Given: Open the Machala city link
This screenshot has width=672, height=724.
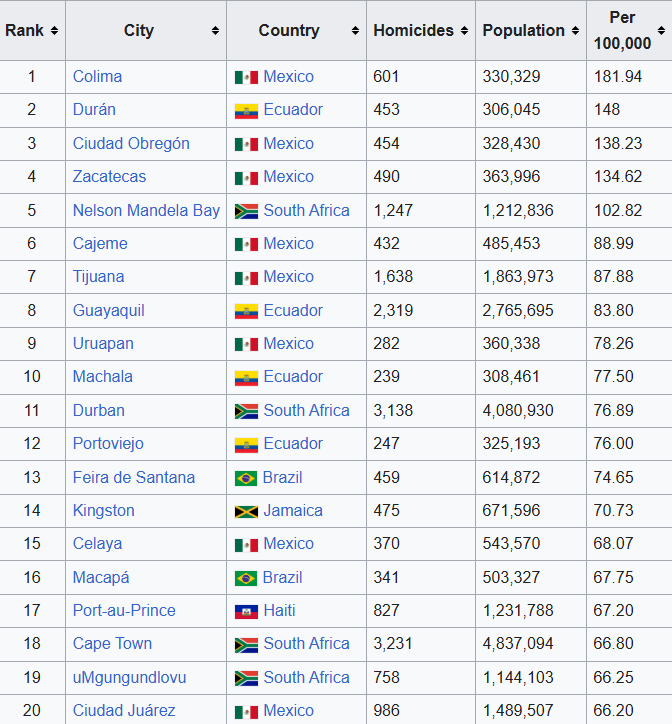Looking at the screenshot, I should [103, 376].
